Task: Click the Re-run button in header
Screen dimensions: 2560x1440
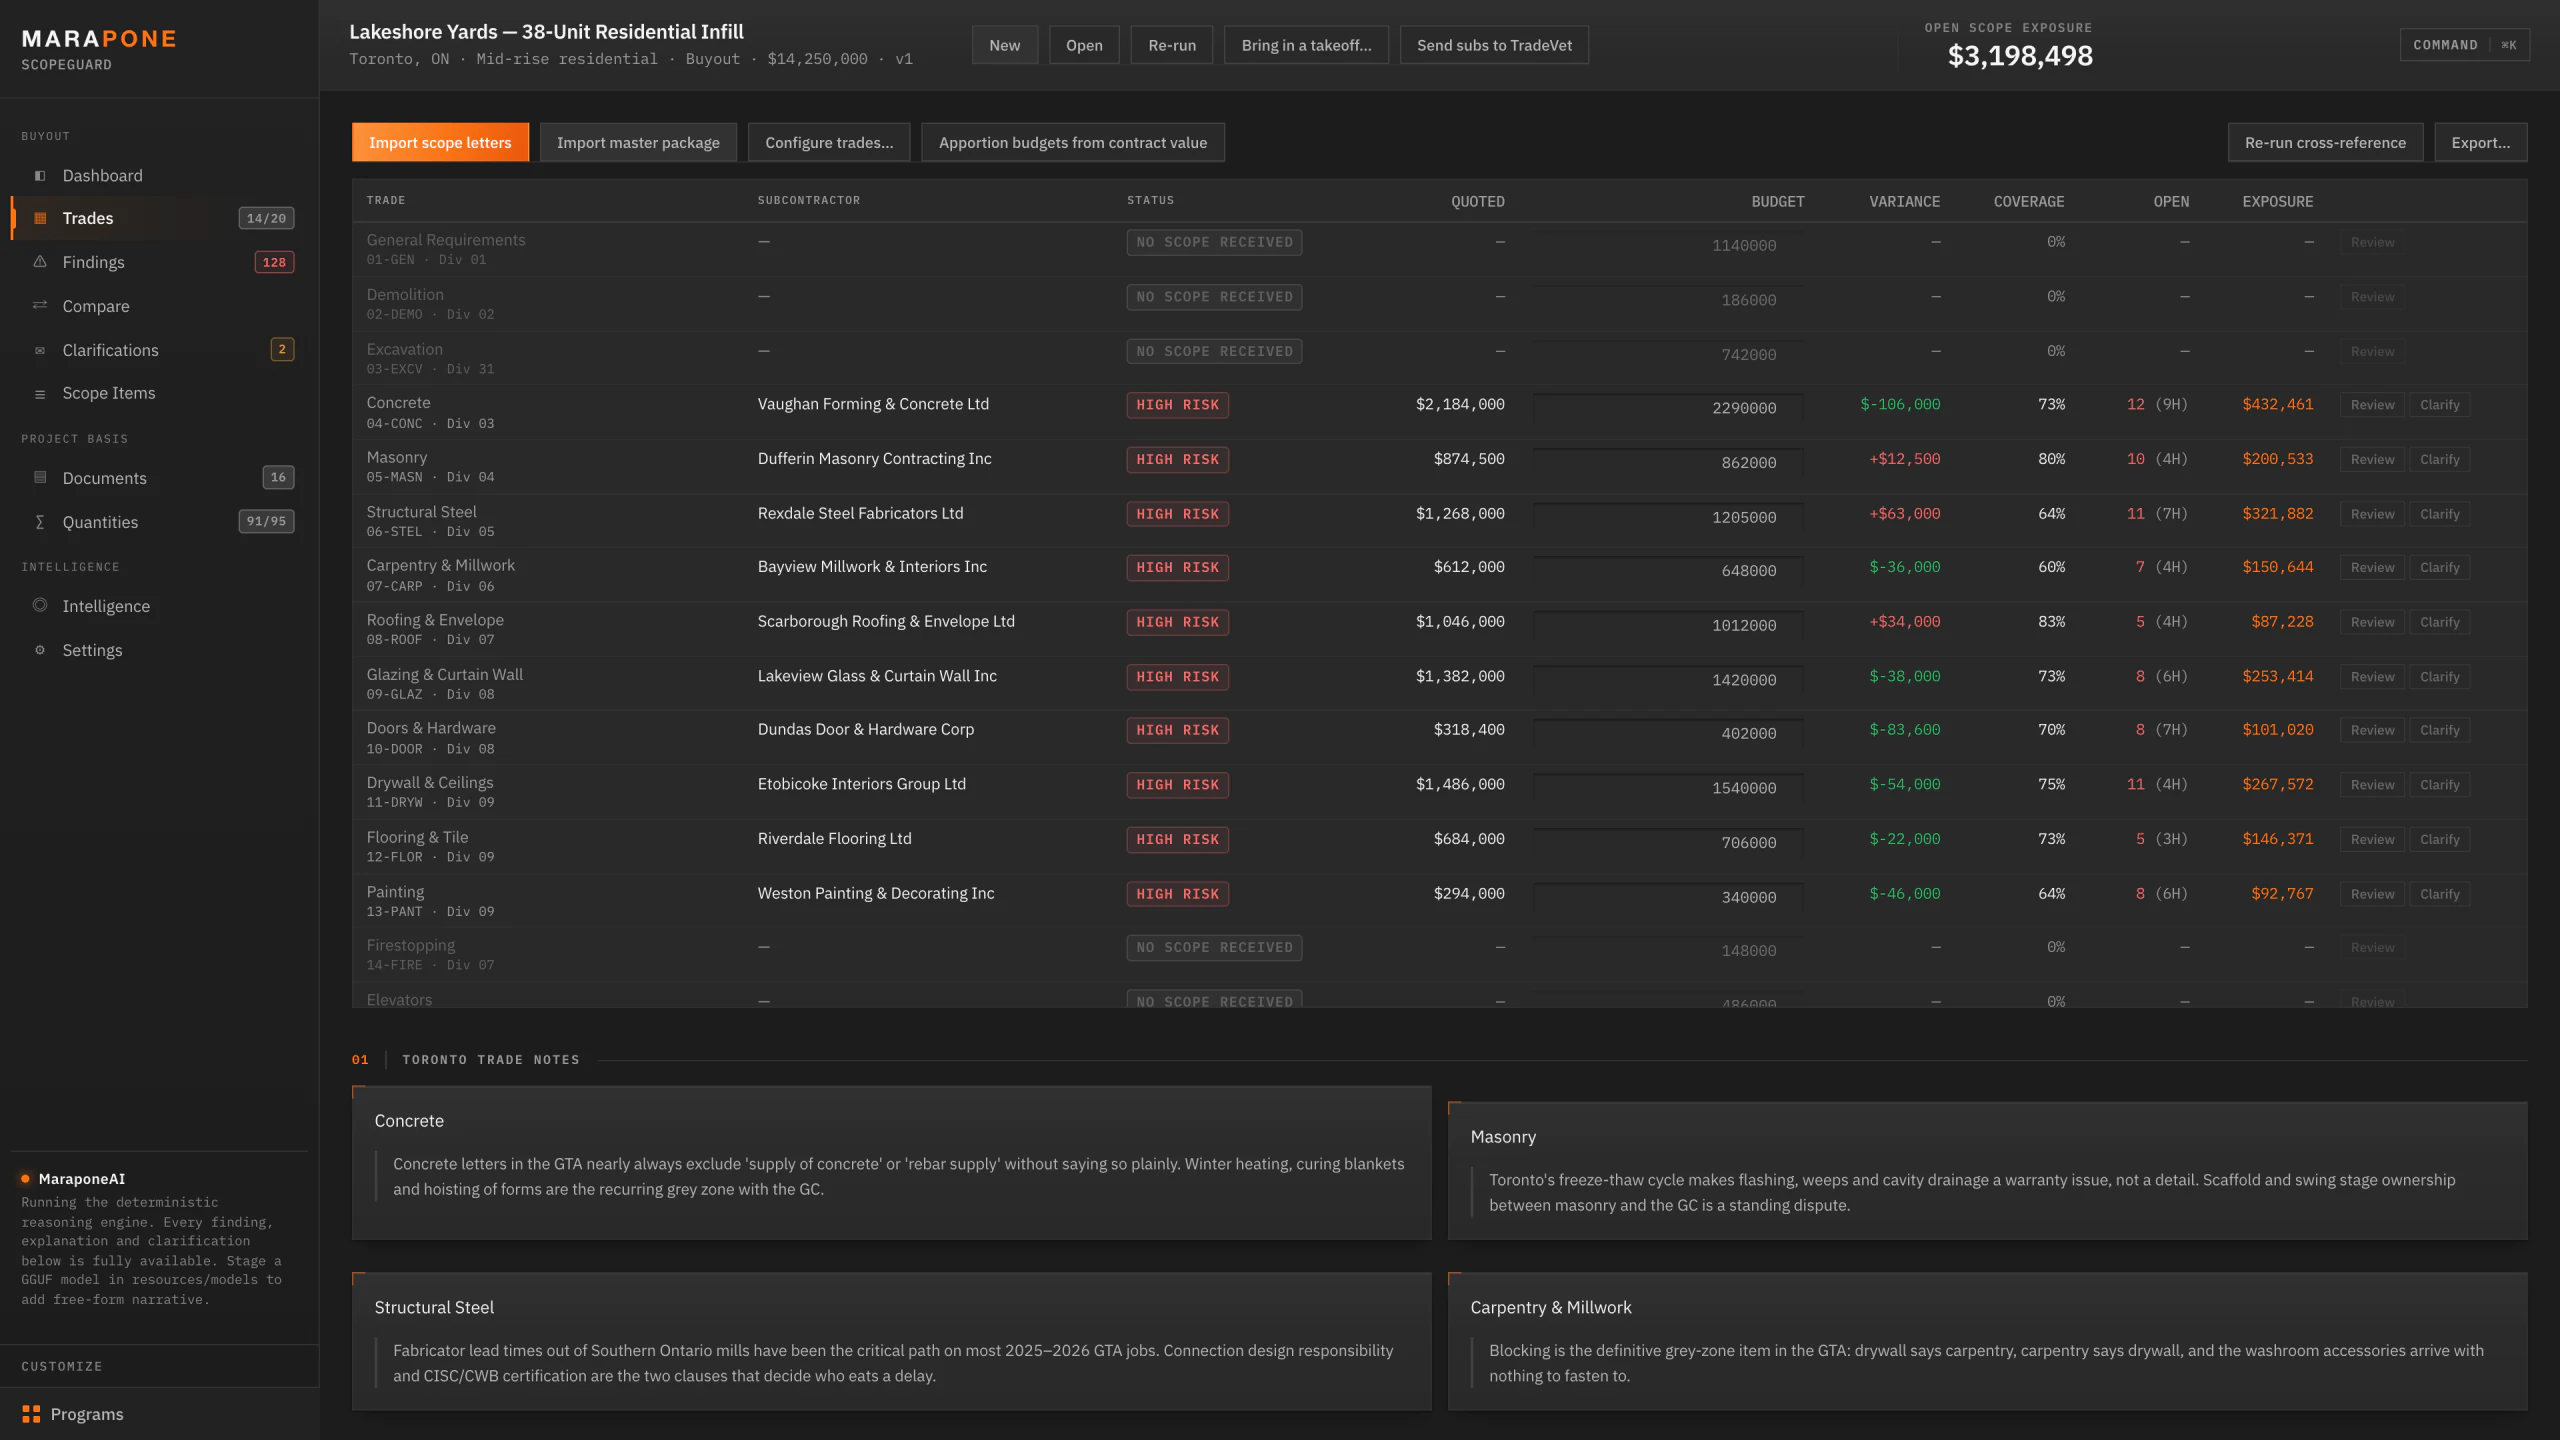Action: [1172, 45]
